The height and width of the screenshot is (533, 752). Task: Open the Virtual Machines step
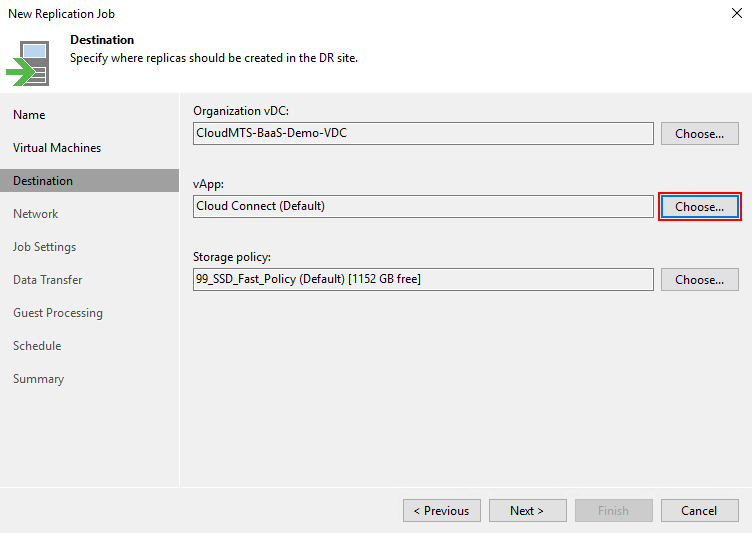pos(57,148)
